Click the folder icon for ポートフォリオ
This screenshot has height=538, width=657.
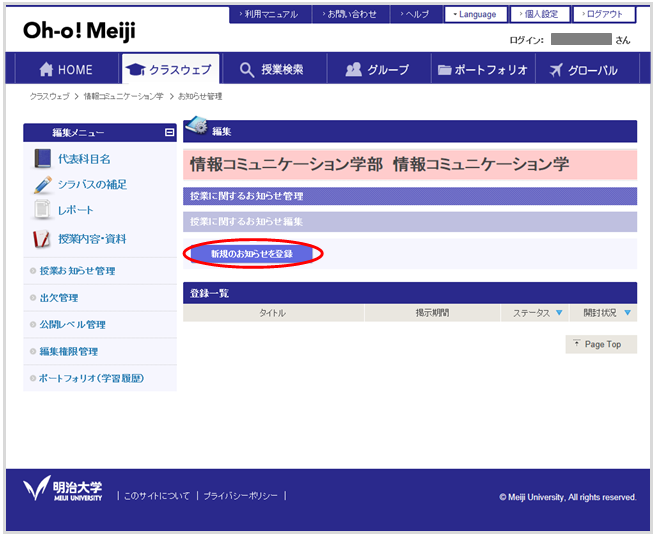point(444,70)
